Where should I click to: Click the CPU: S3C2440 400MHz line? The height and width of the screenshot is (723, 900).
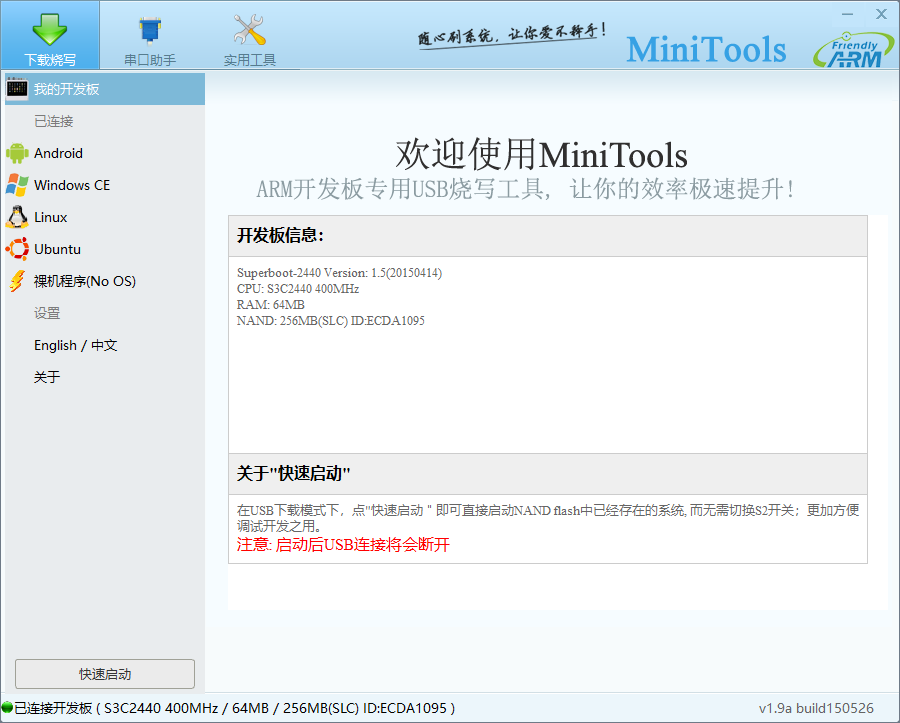[298, 289]
